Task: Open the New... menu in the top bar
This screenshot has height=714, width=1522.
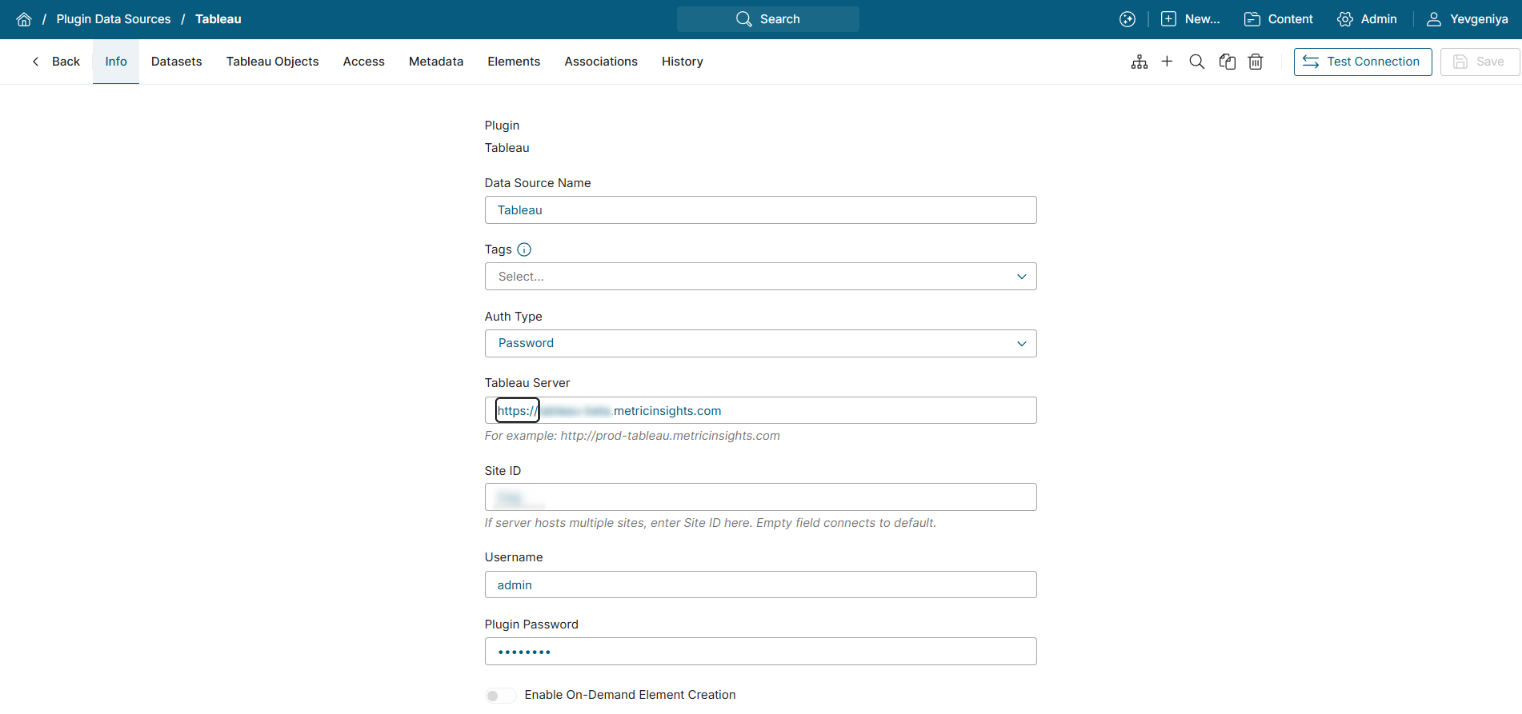Action: click(x=1190, y=19)
